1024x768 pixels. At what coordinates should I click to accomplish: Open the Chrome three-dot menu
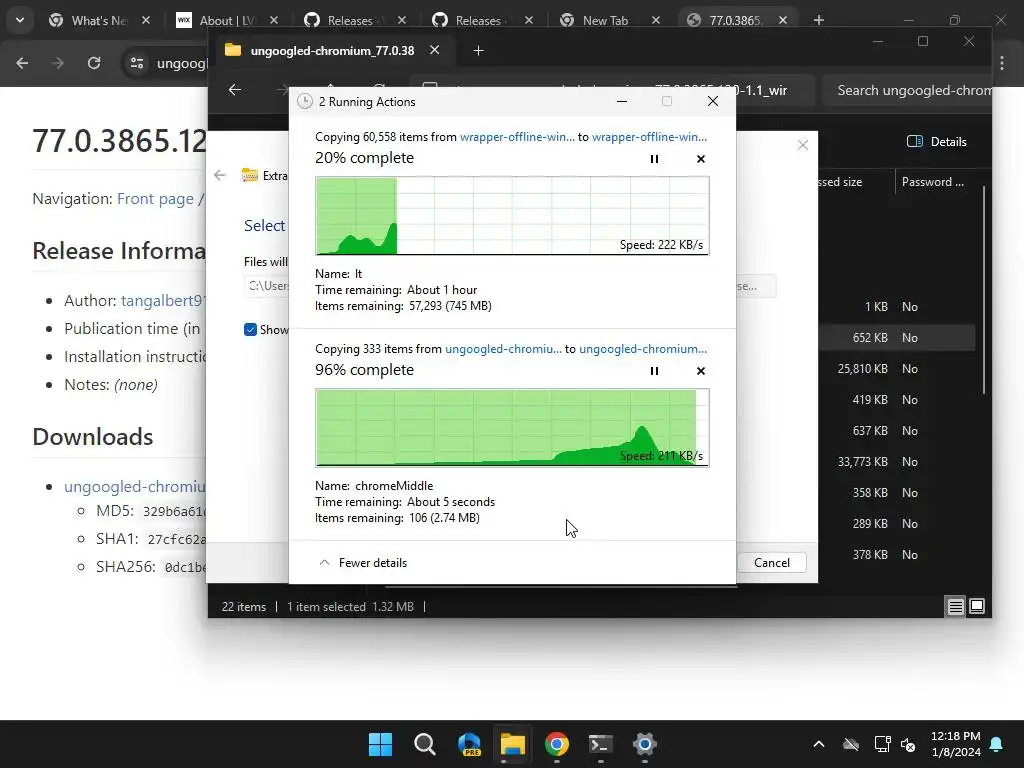click(x=1002, y=63)
